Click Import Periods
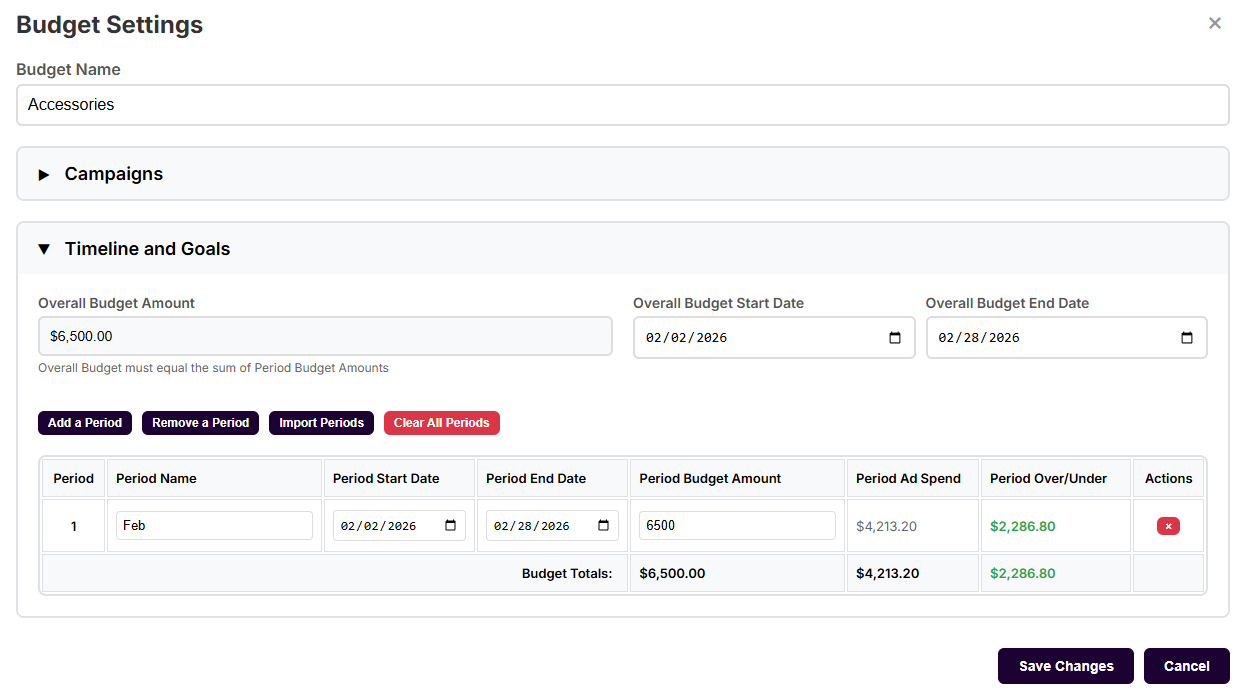 click(321, 422)
